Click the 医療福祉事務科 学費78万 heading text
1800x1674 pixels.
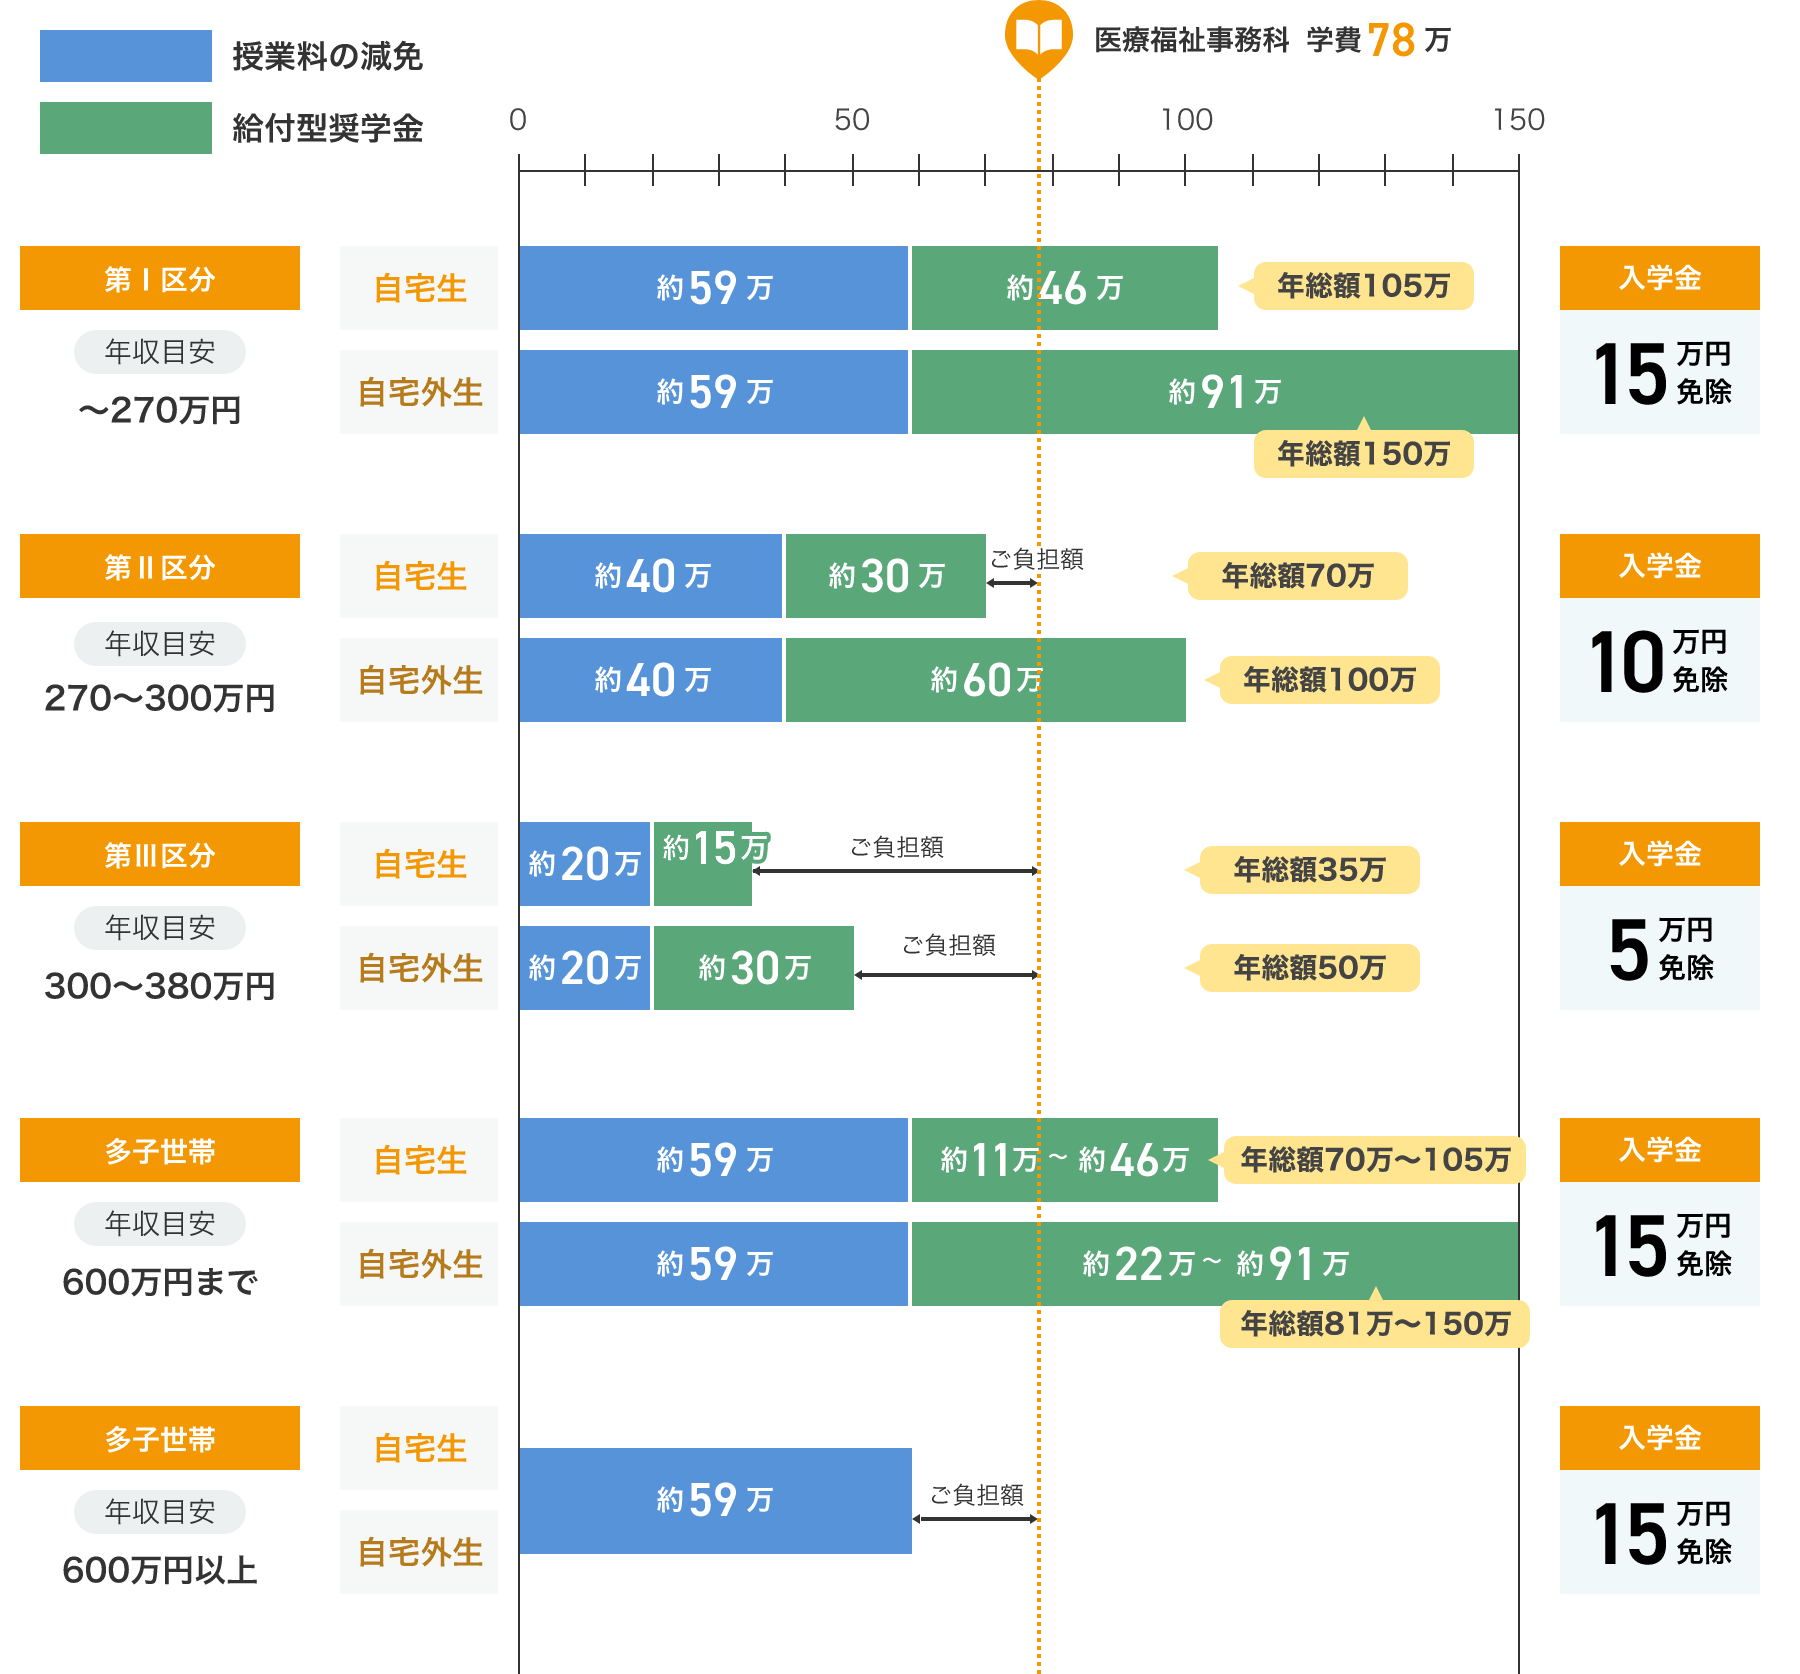coord(1271,40)
